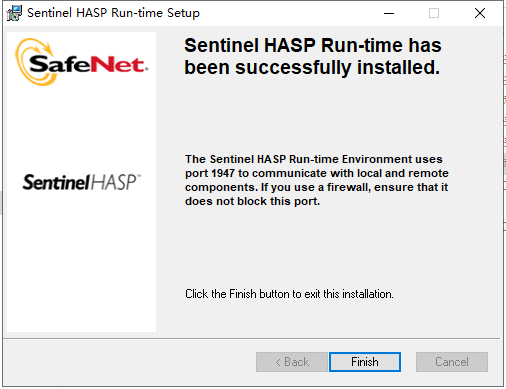Click the 'HASP' portion of SentinelHASP logo

115,182
